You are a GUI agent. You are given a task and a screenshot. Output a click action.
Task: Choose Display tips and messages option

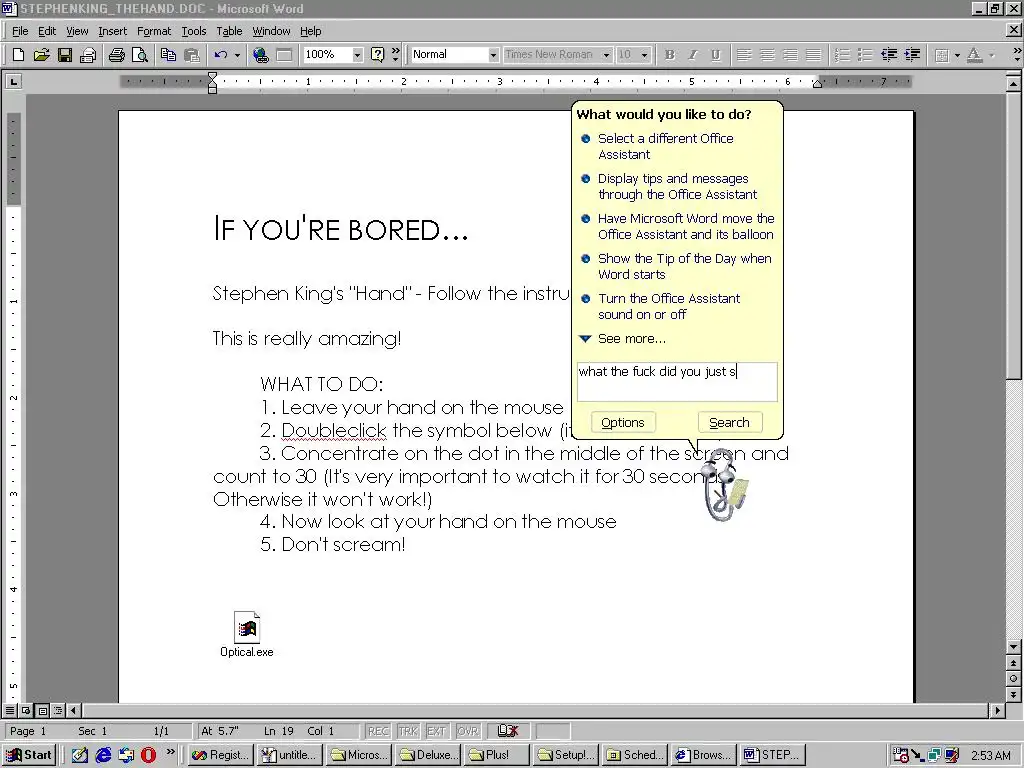677,187
